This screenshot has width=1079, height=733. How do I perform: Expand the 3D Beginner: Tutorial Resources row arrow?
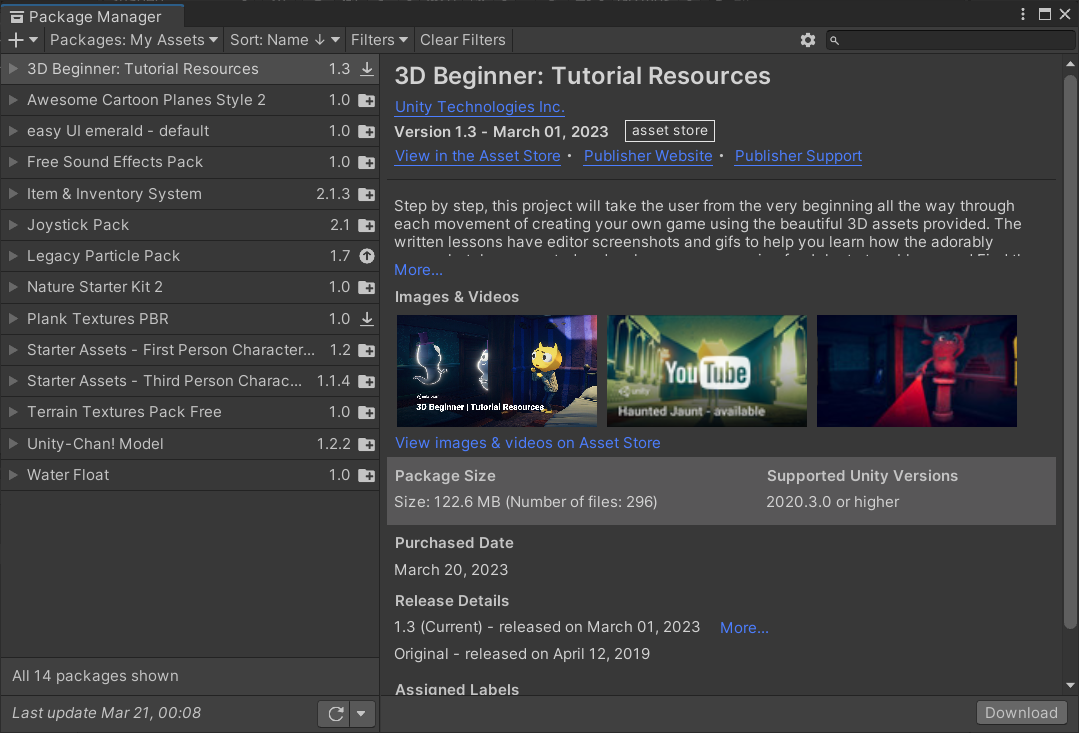tap(13, 69)
